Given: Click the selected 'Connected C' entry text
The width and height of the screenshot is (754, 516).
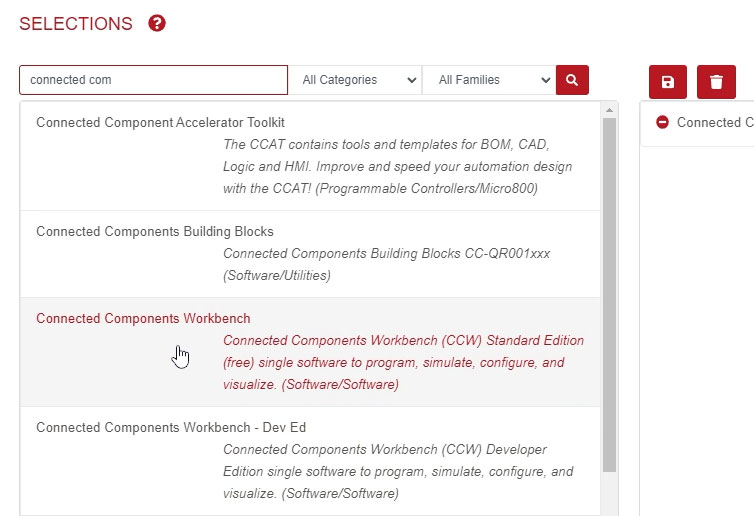Looking at the screenshot, I should pyautogui.click(x=715, y=122).
